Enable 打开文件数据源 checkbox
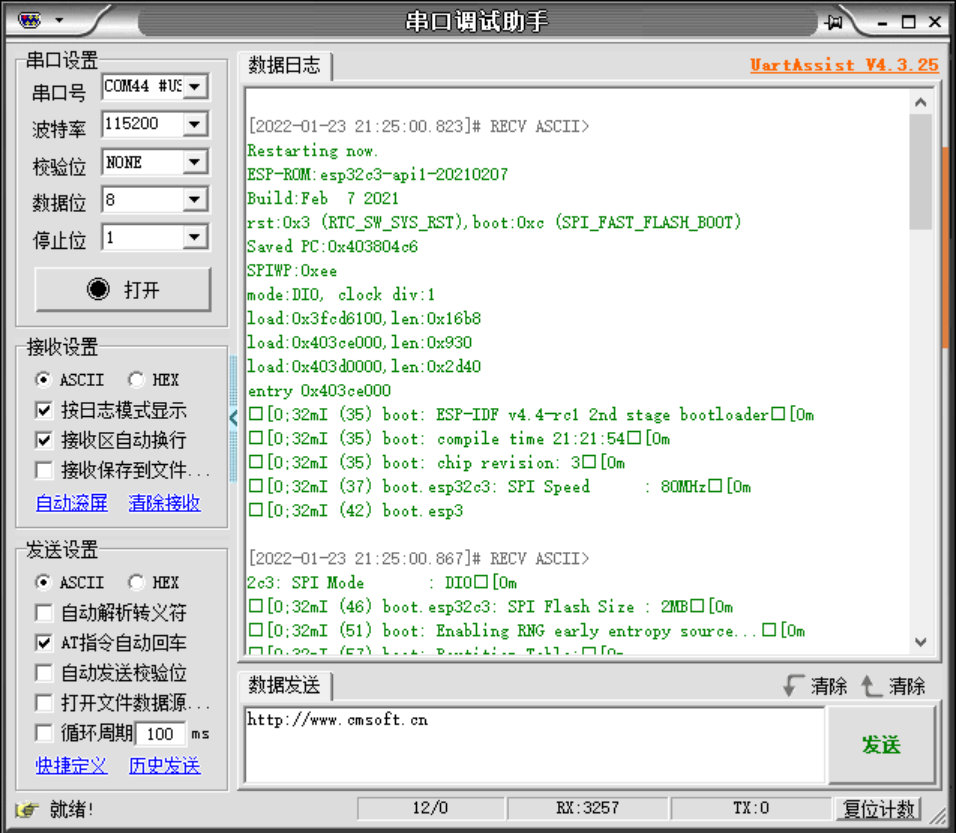The height and width of the screenshot is (833, 956). 44,703
